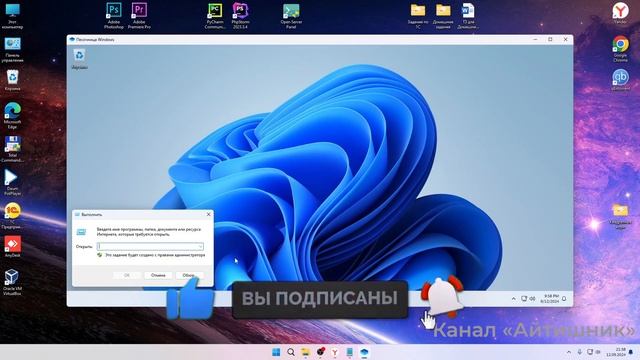Click the «ОК» button in the Run dialog
The width and height of the screenshot is (640, 360).
pyautogui.click(x=127, y=275)
